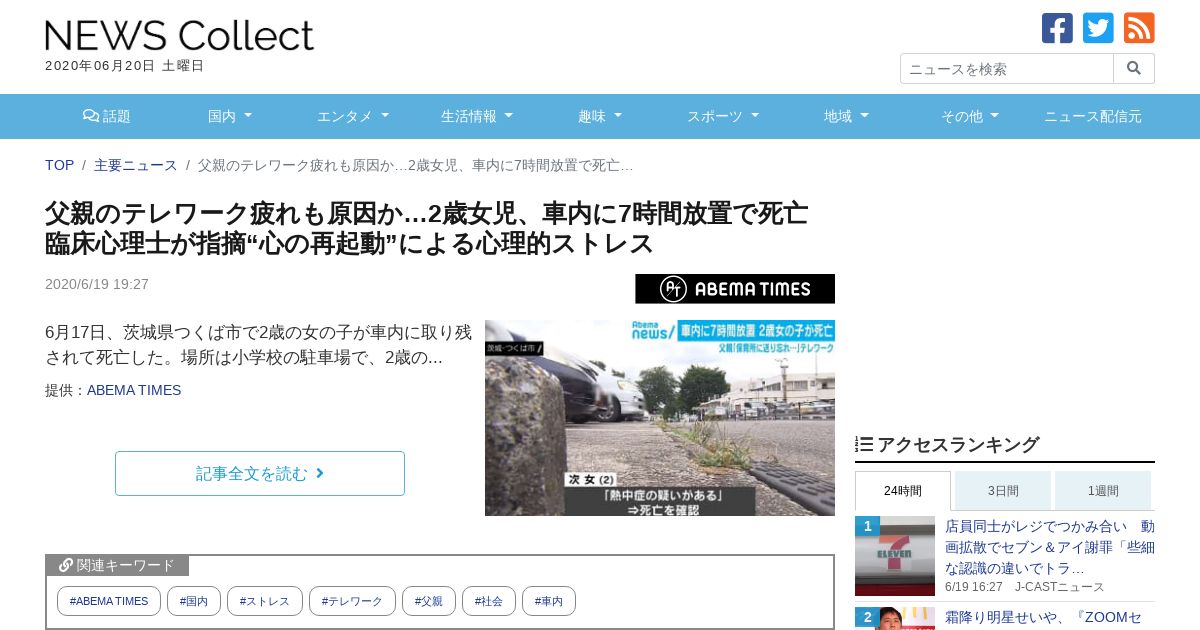Image resolution: width=1200 pixels, height=630 pixels.
Task: Select the #車内 keyword tag
Action: tap(549, 601)
